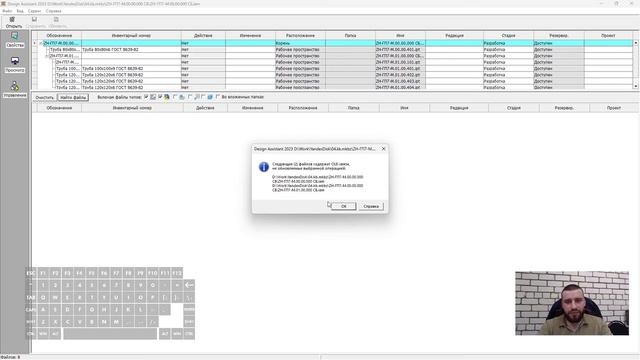Select the Труба 80x80x... tree row
Viewport: 640px width, 360px height.
tap(64, 49)
